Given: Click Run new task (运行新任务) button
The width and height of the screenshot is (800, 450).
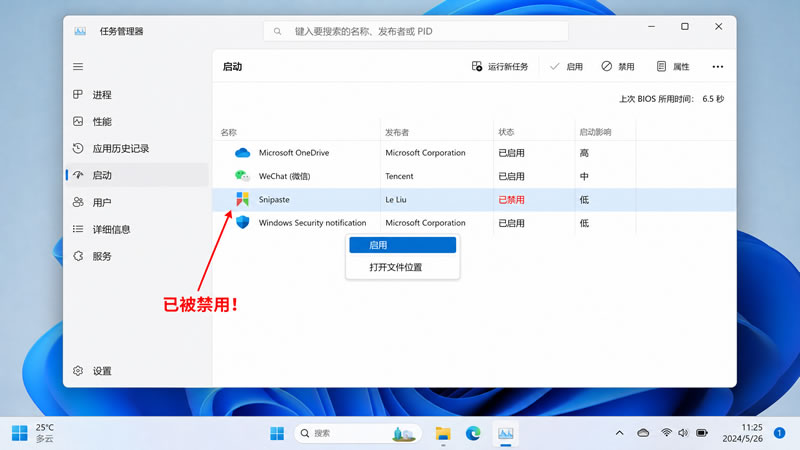Looking at the screenshot, I should pos(499,66).
